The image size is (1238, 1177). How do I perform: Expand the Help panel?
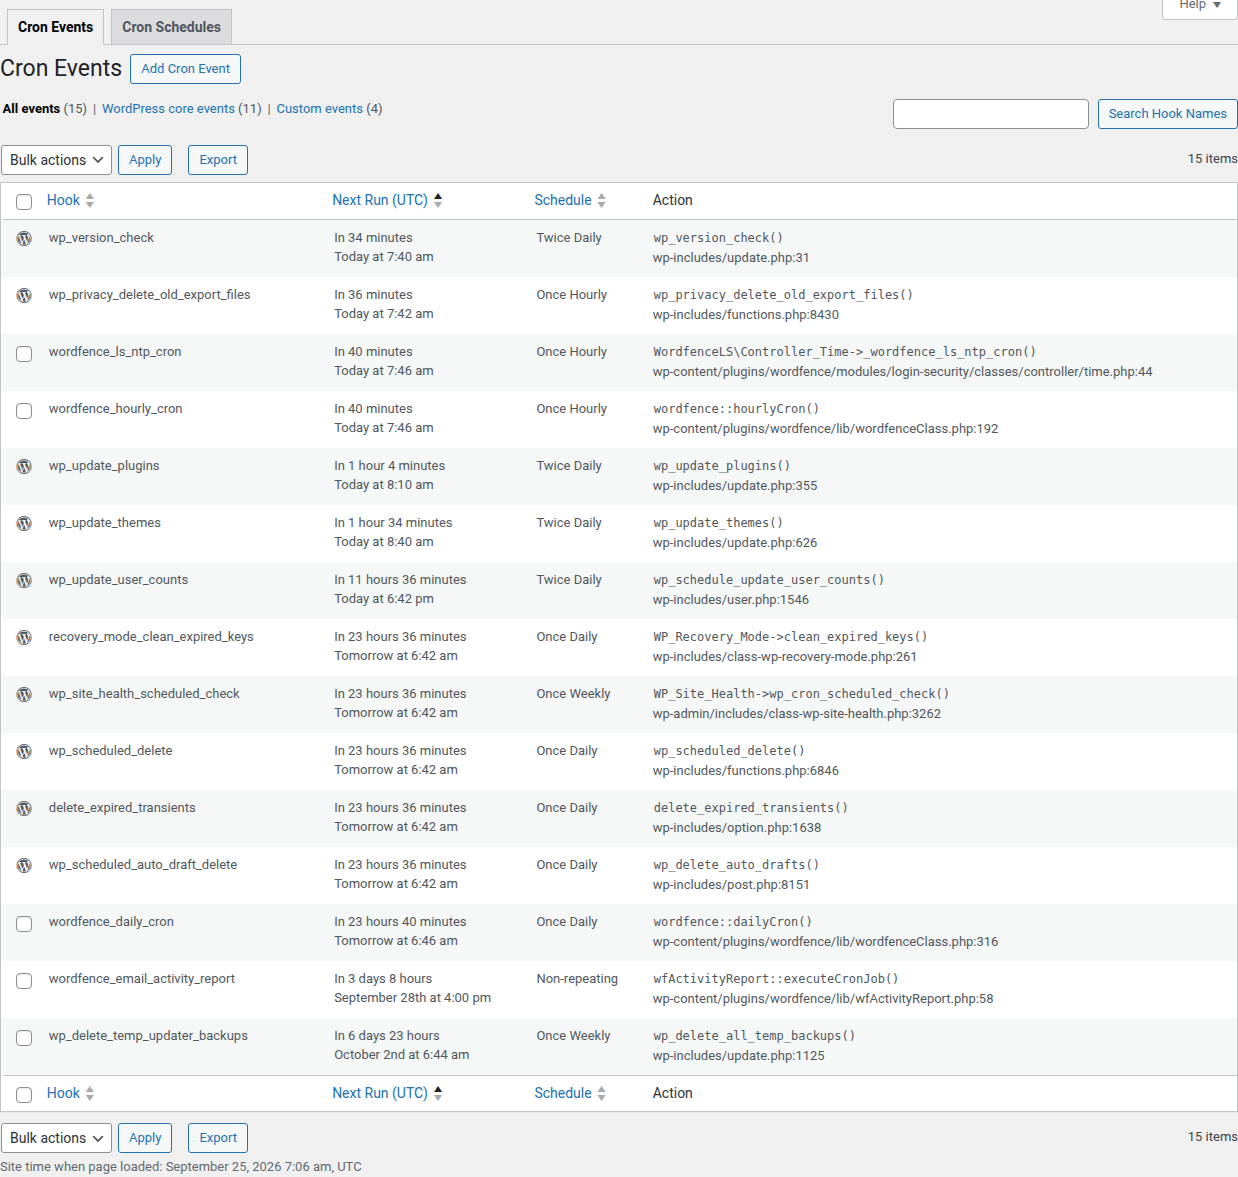point(1200,6)
